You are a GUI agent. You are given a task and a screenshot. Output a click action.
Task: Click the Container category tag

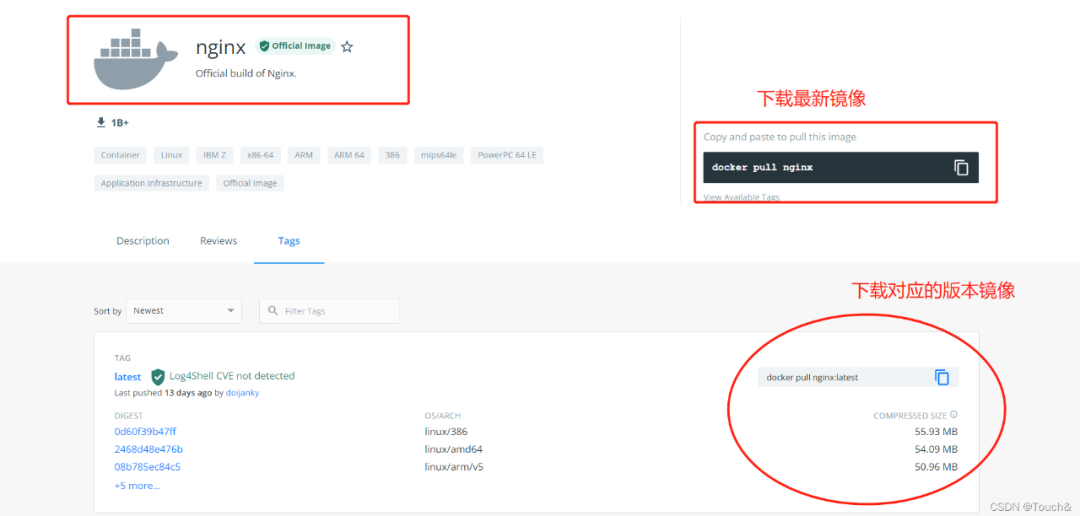(x=120, y=155)
